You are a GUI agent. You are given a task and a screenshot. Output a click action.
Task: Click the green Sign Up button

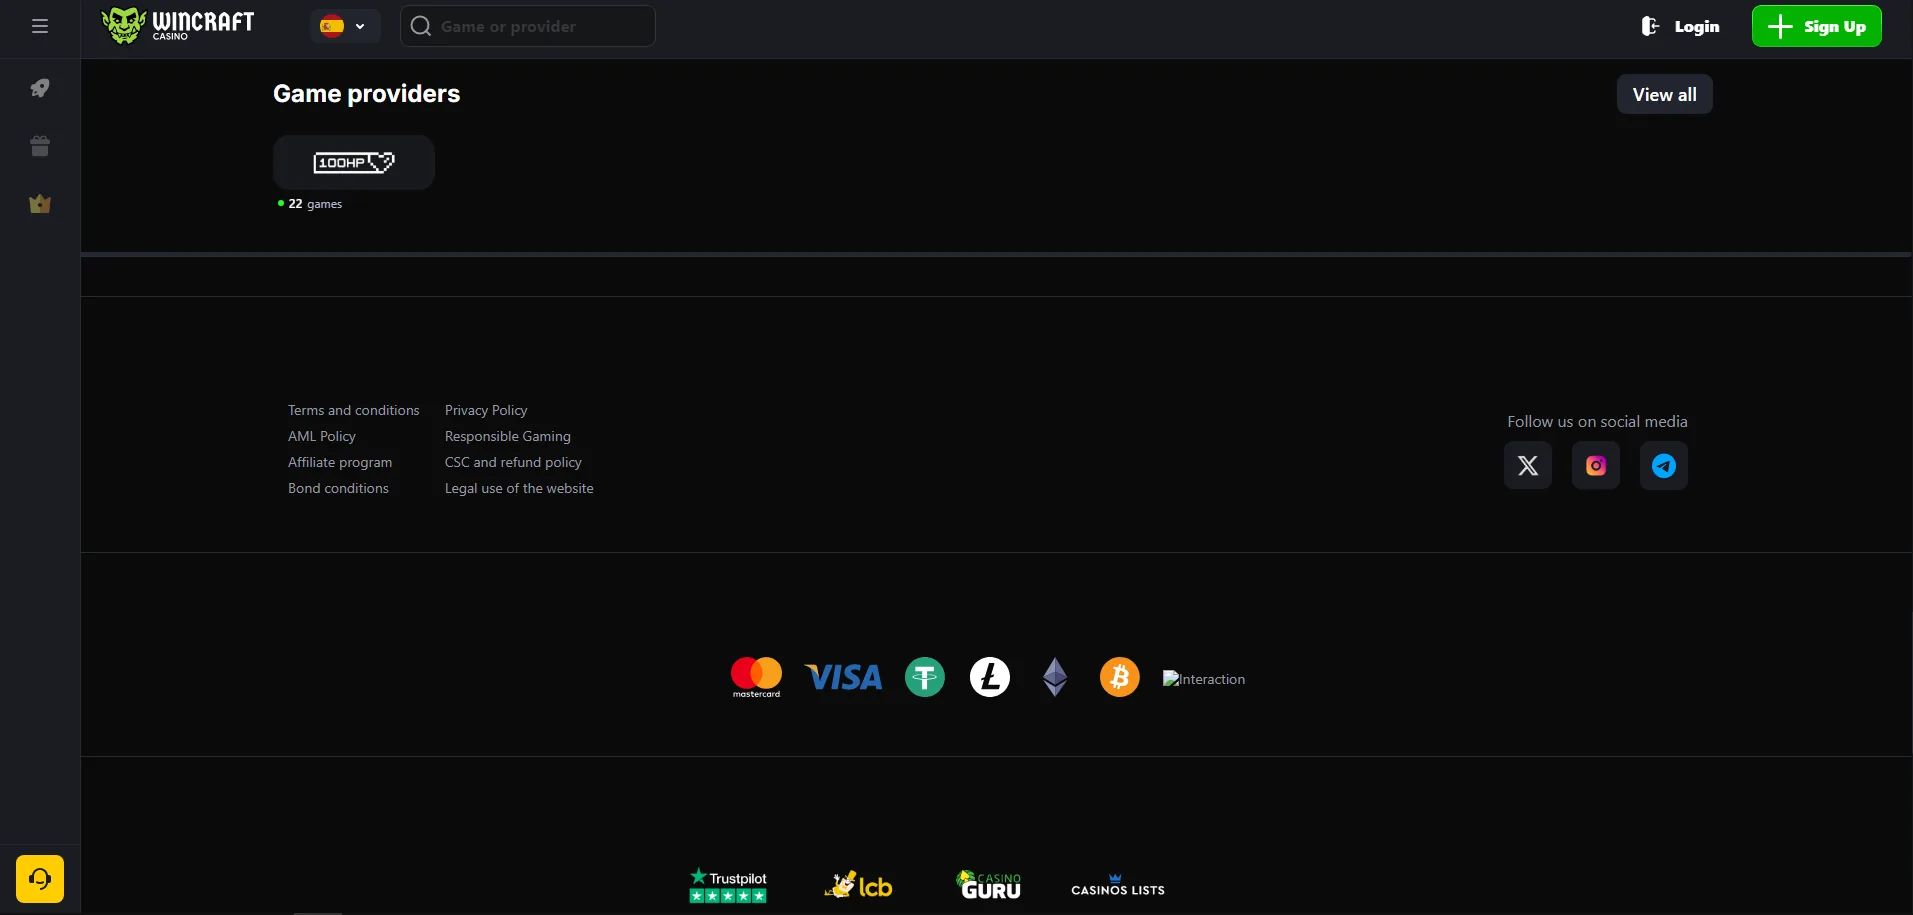coord(1816,26)
